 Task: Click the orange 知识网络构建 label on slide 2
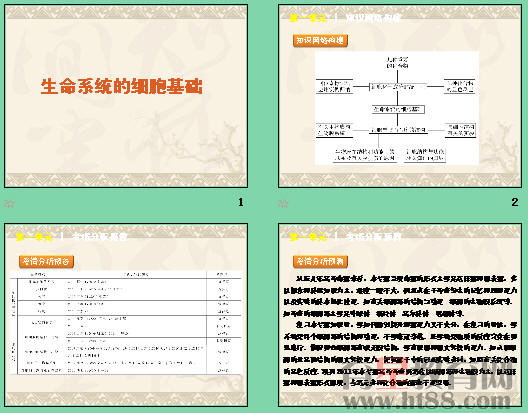[x=320, y=41]
